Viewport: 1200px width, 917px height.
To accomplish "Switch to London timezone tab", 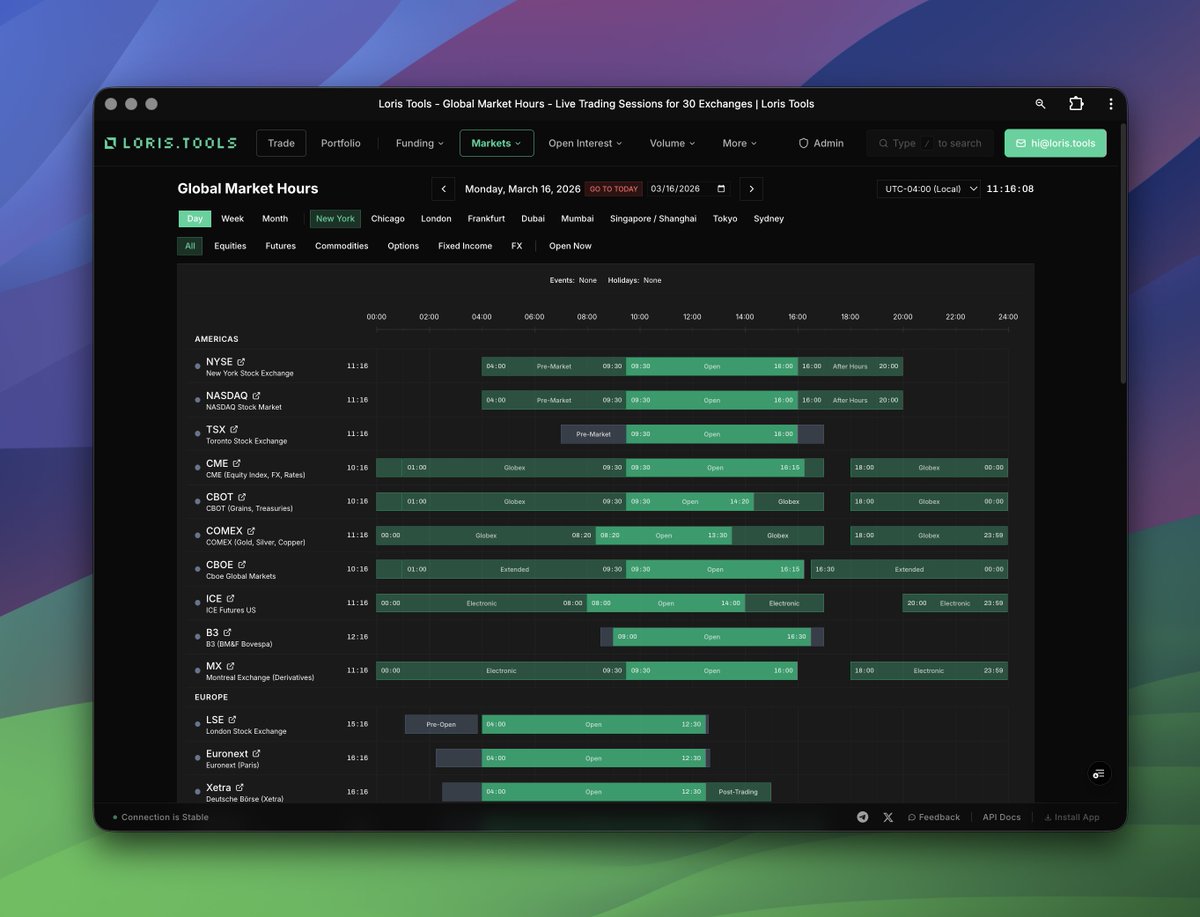I will [x=436, y=219].
